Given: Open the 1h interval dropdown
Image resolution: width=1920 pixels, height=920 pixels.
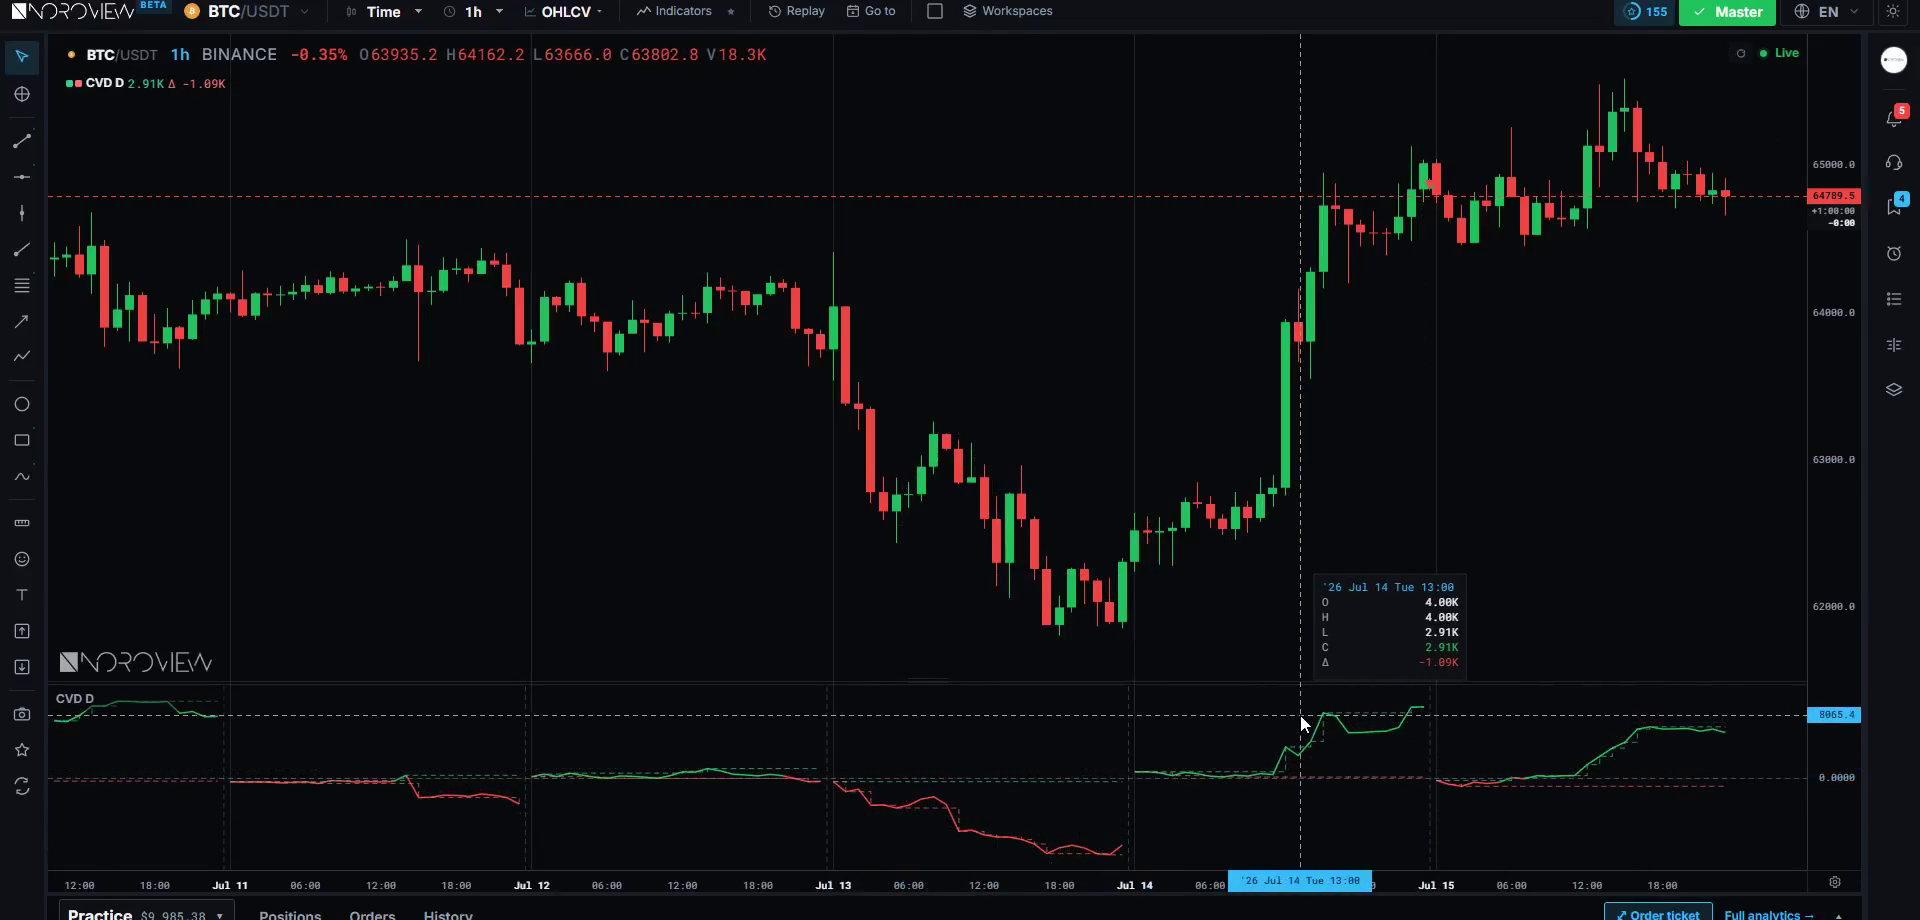Looking at the screenshot, I should pos(474,11).
